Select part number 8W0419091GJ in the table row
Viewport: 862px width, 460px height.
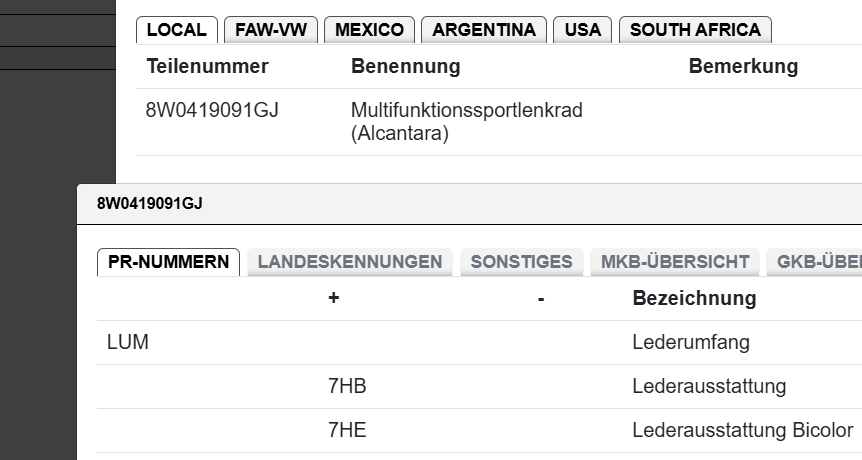212,110
